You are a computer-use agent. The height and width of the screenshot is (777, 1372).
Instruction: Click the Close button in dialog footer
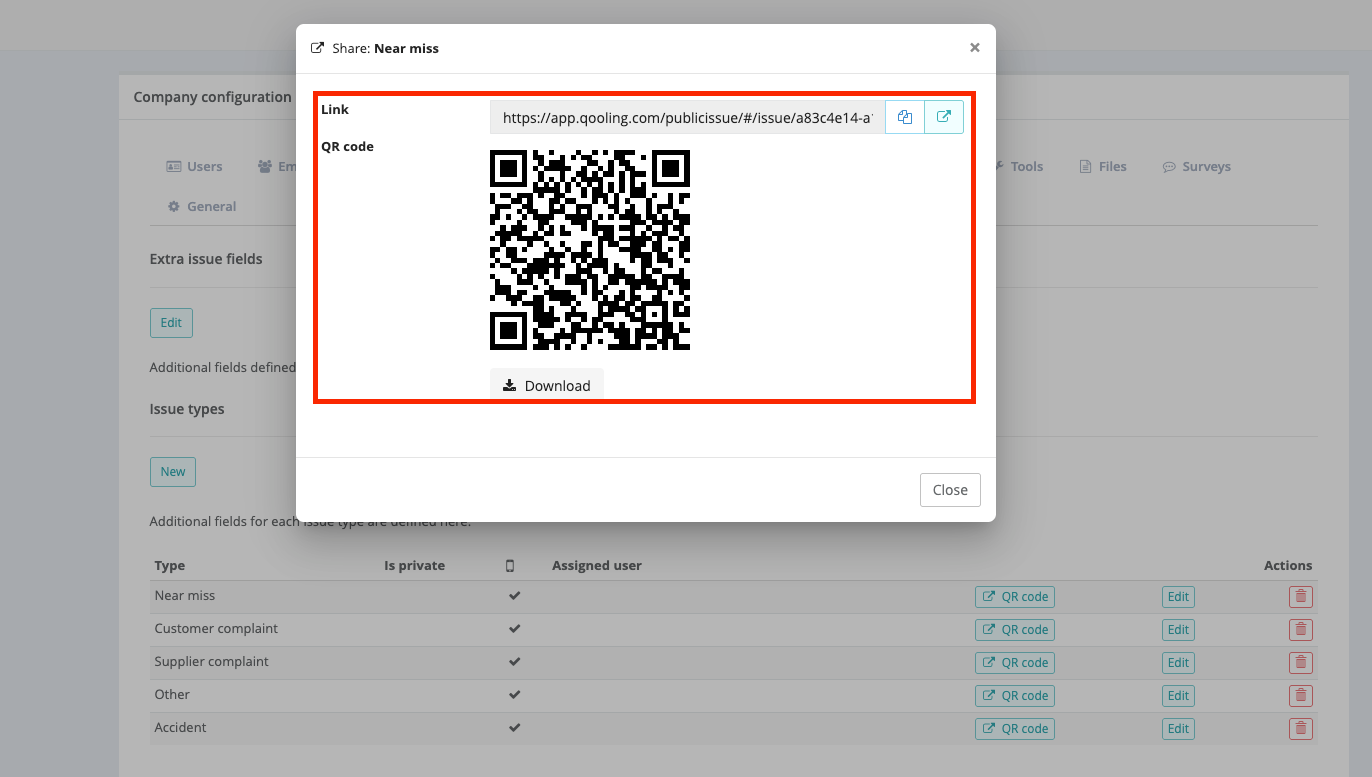click(950, 490)
